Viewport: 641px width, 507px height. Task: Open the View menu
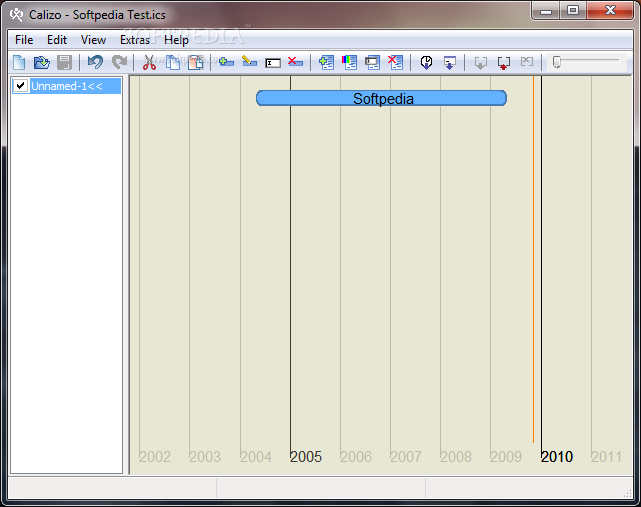93,40
